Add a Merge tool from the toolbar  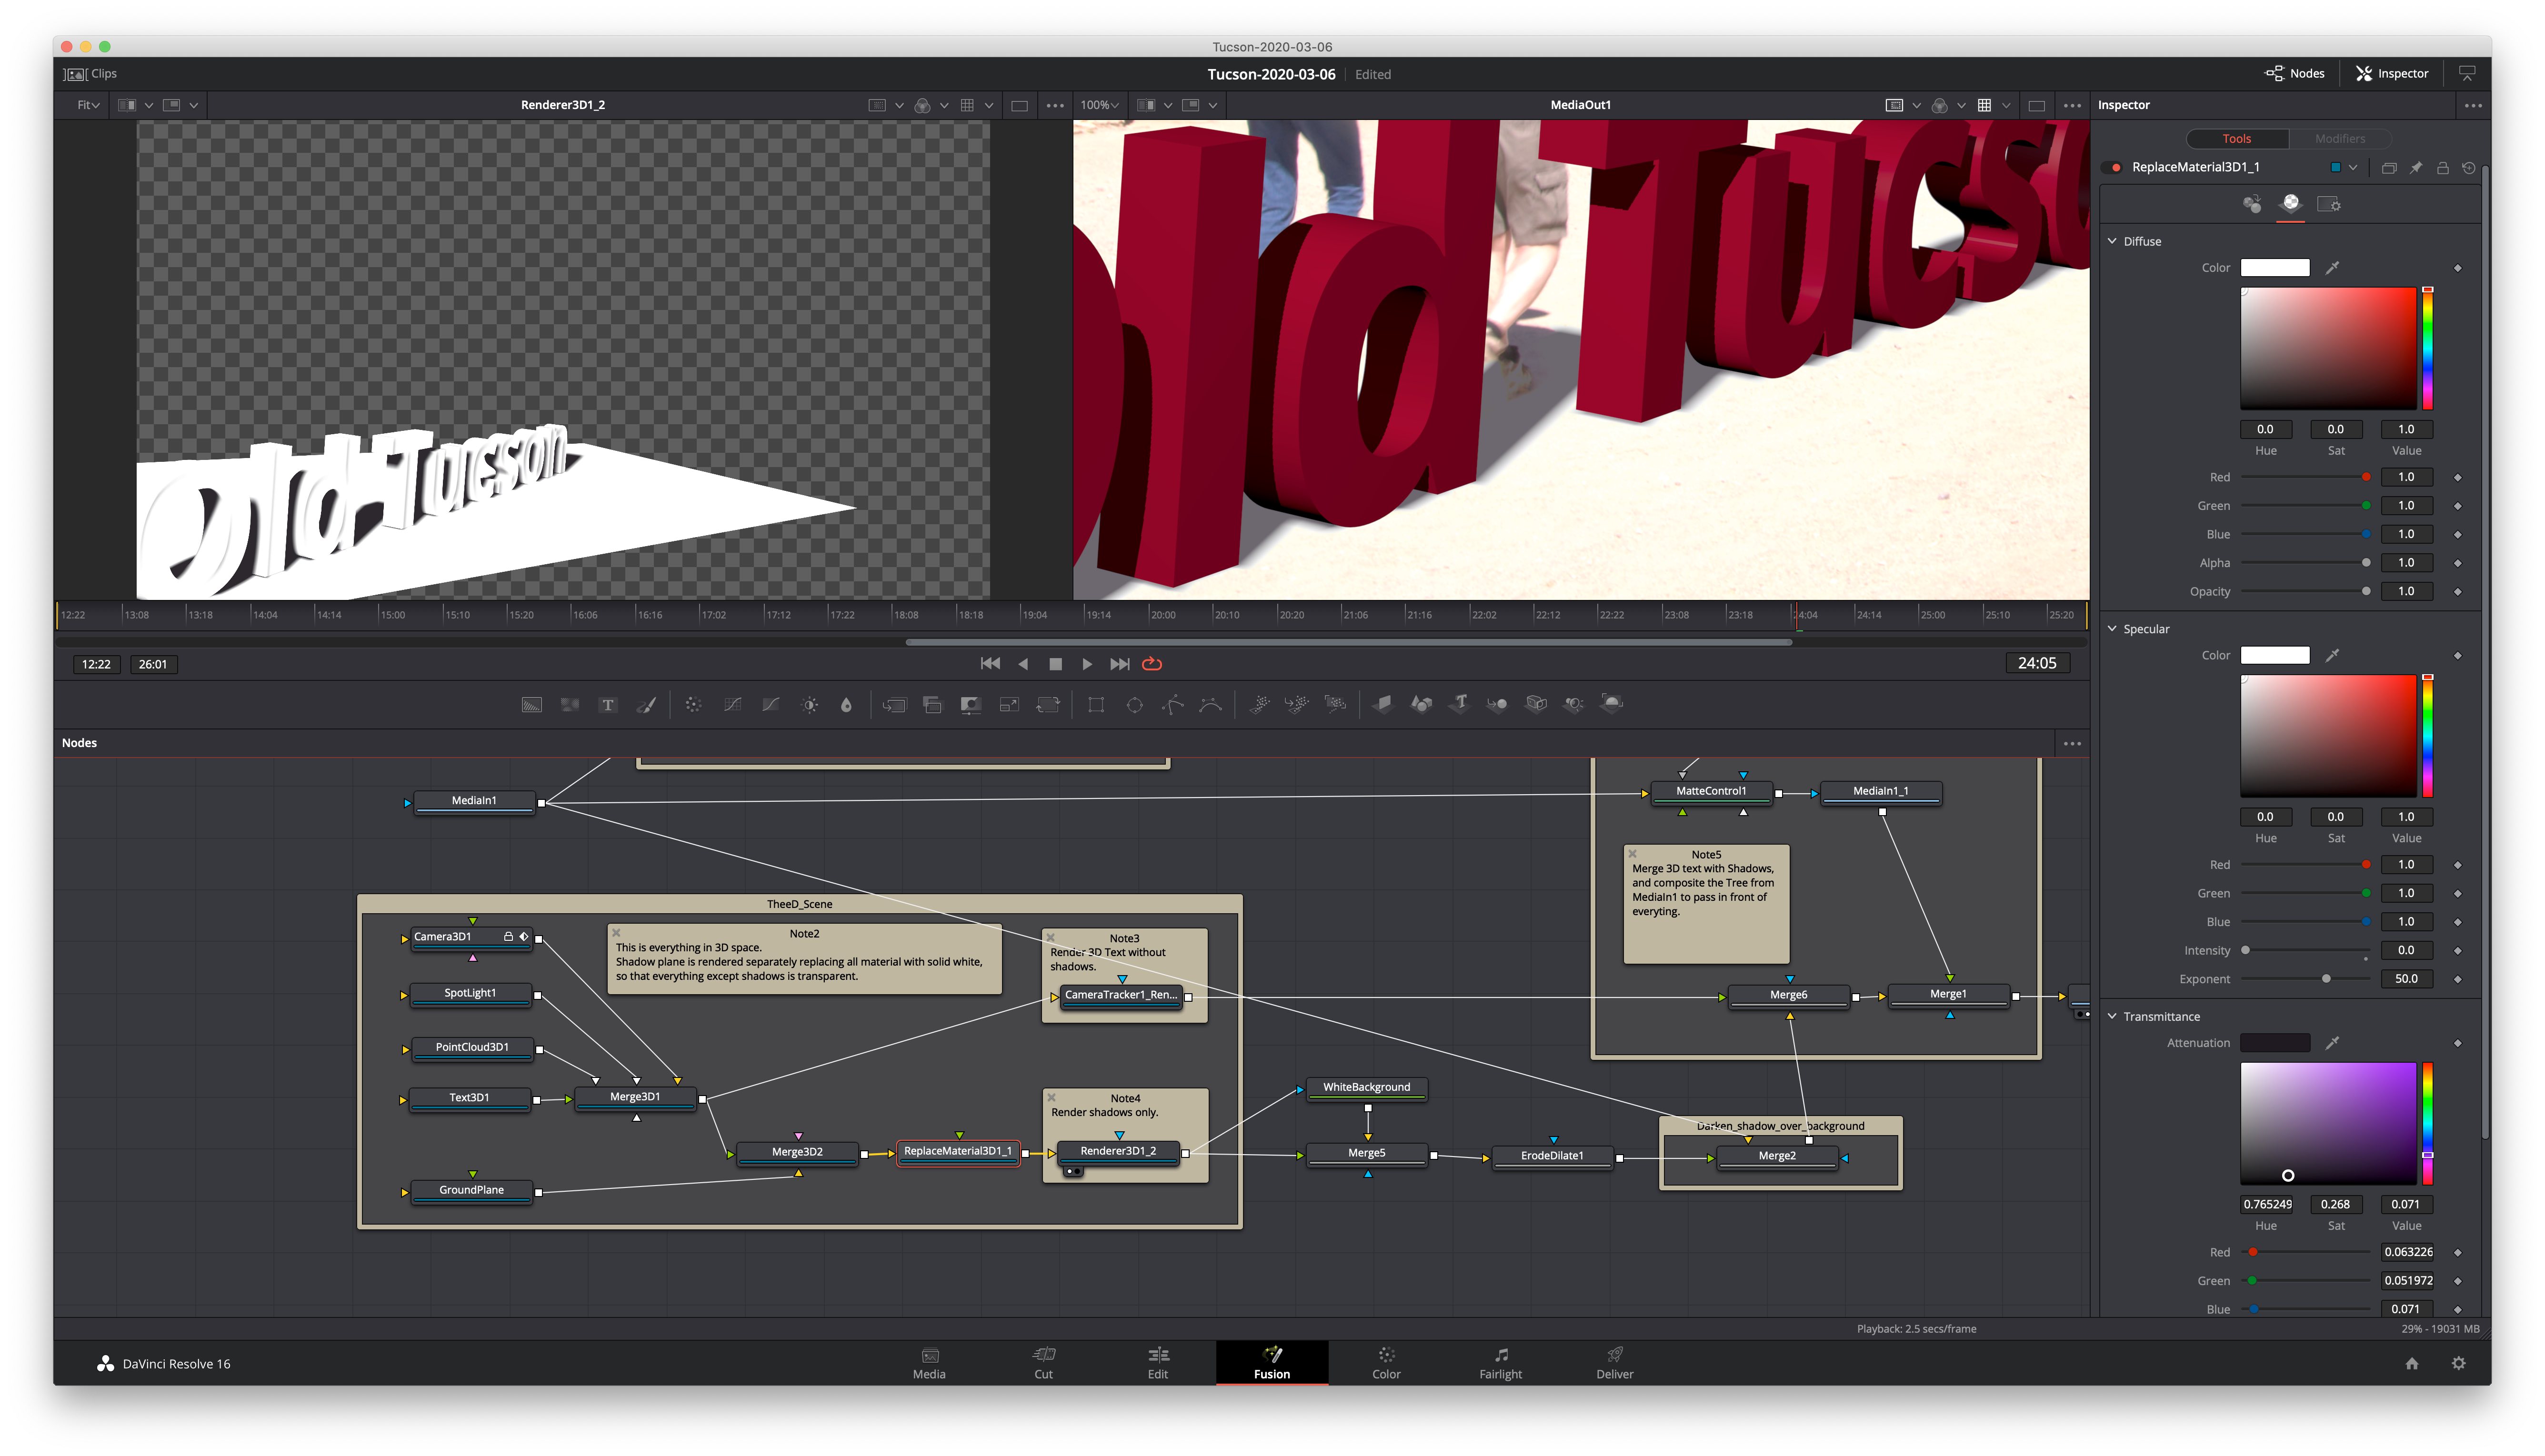[894, 705]
